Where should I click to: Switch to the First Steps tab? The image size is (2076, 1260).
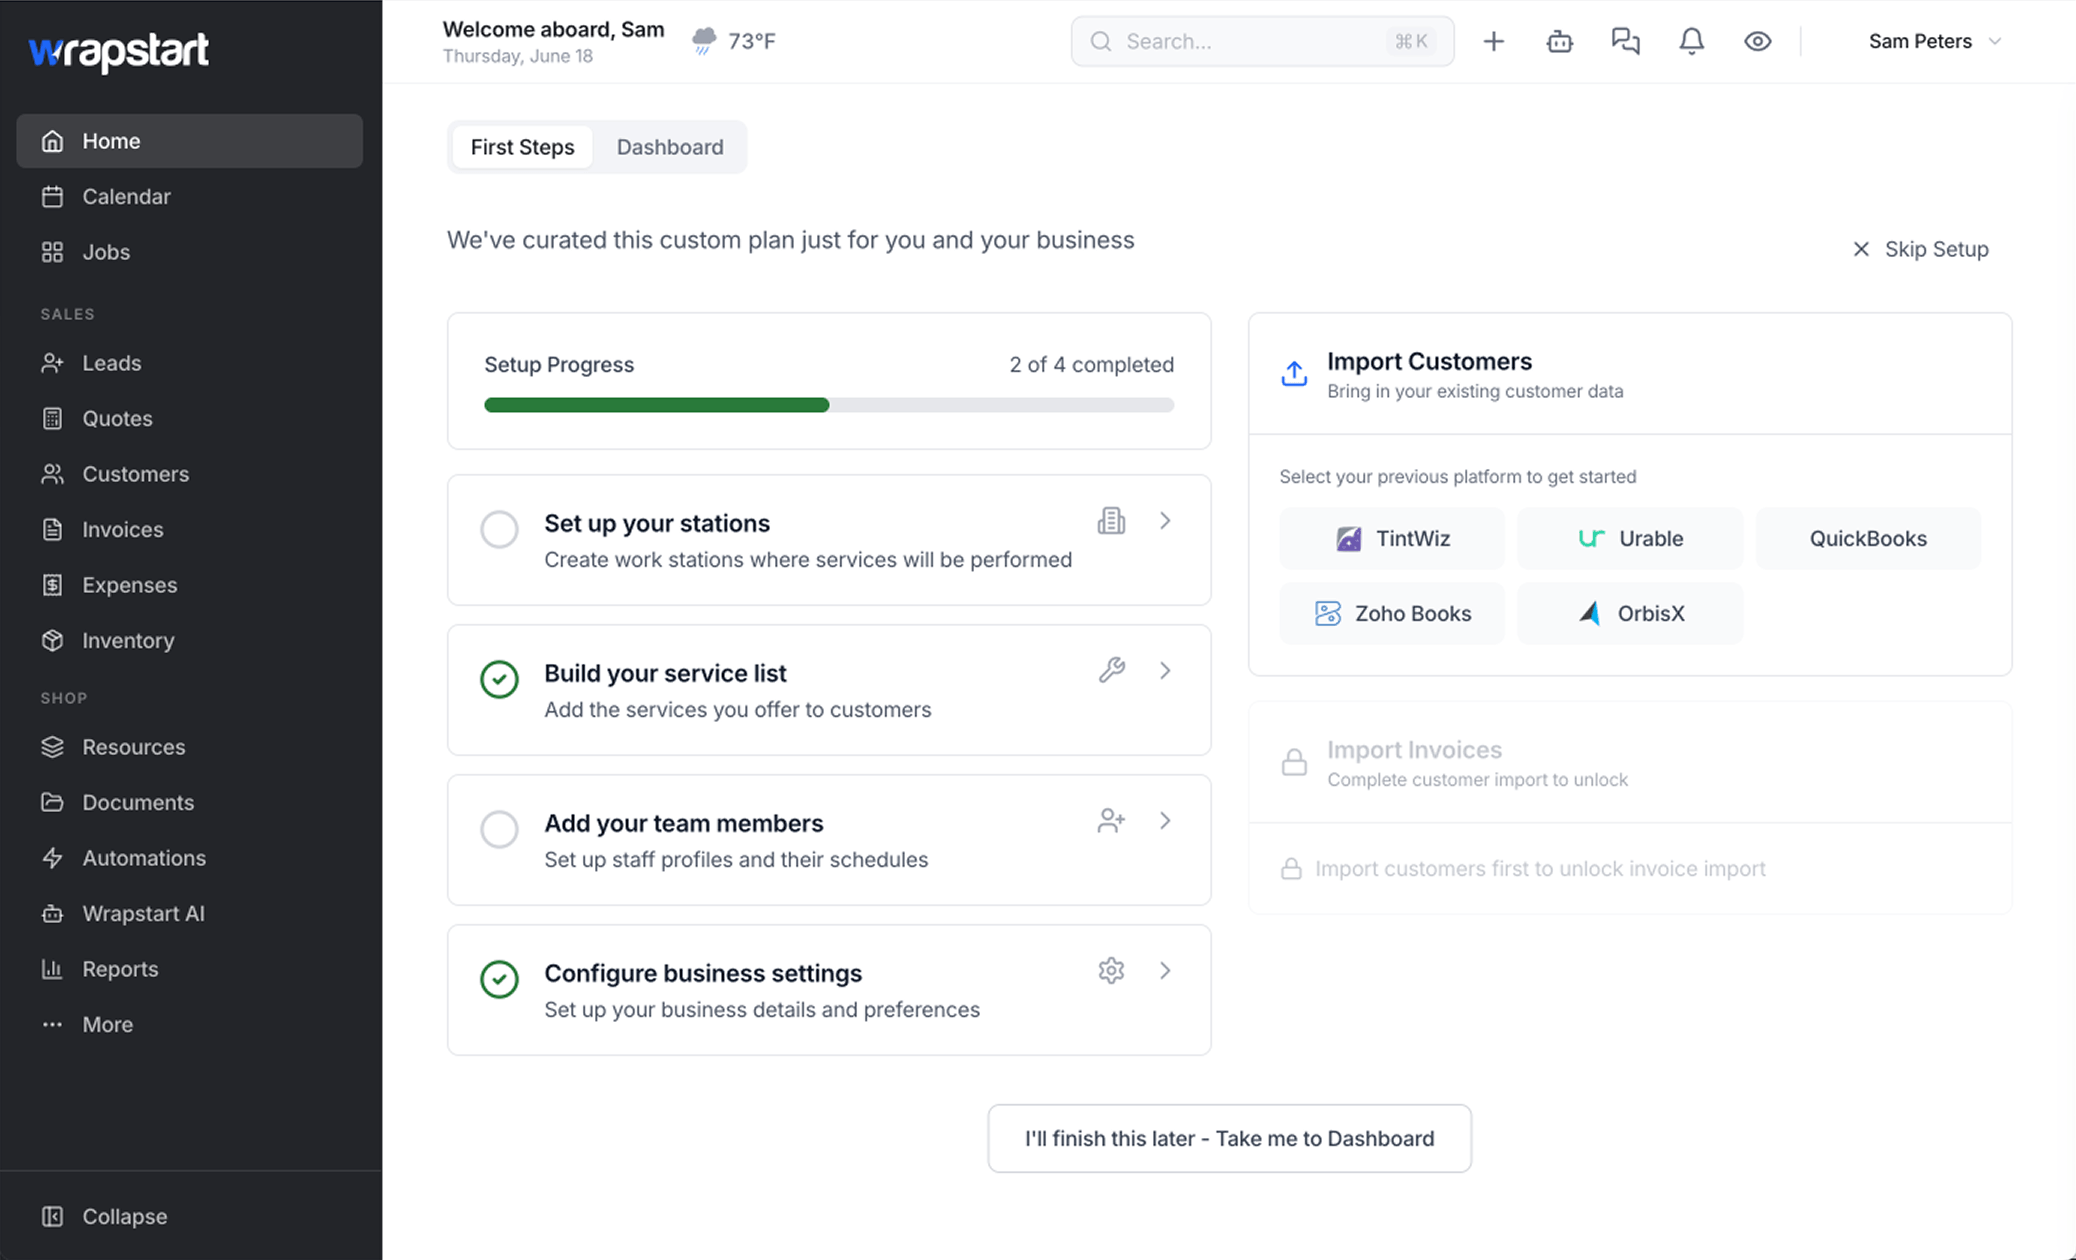point(522,147)
